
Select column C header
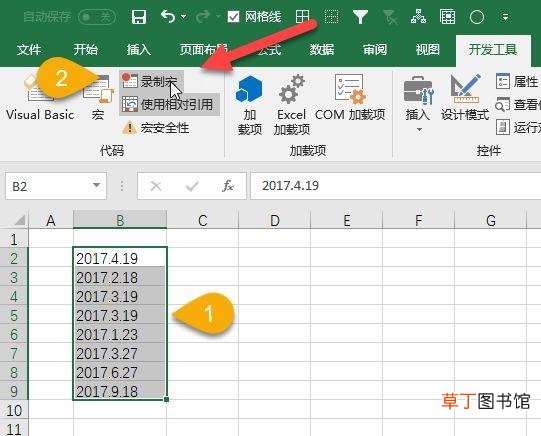(x=203, y=220)
